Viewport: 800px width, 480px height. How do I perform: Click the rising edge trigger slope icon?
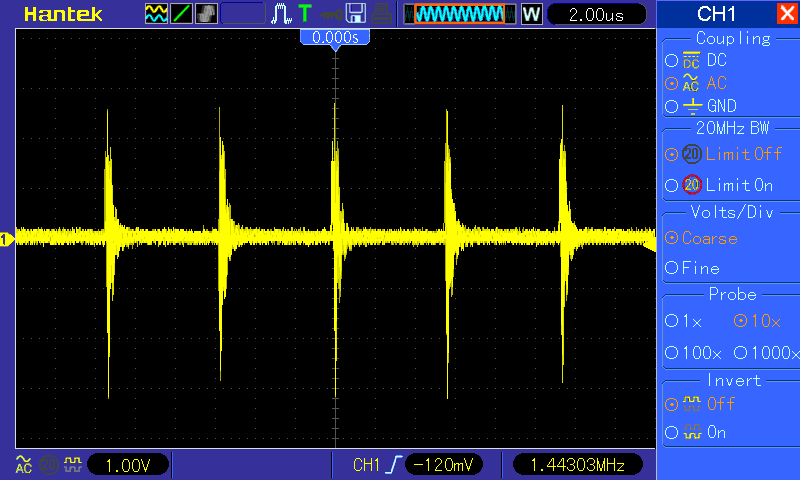tap(393, 465)
